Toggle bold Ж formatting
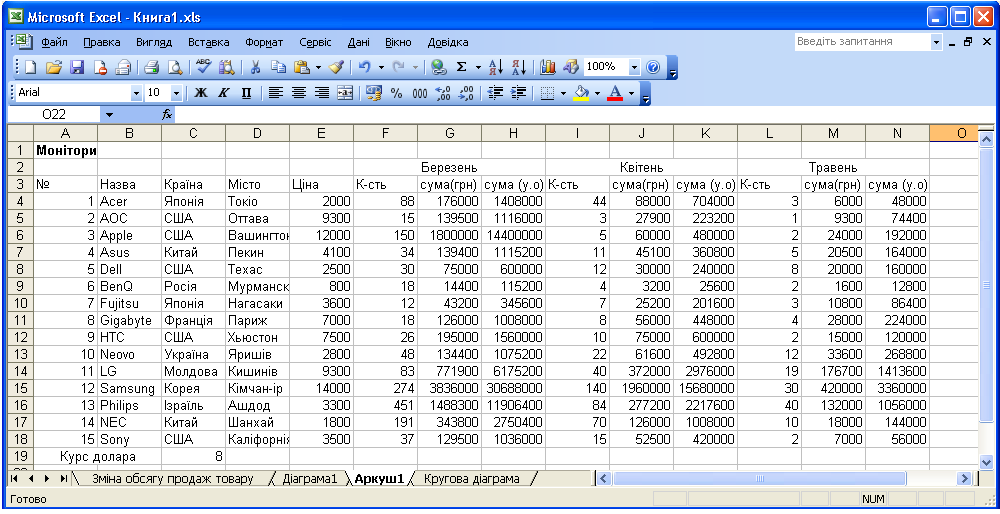This screenshot has width=1000, height=514. pyautogui.click(x=201, y=93)
